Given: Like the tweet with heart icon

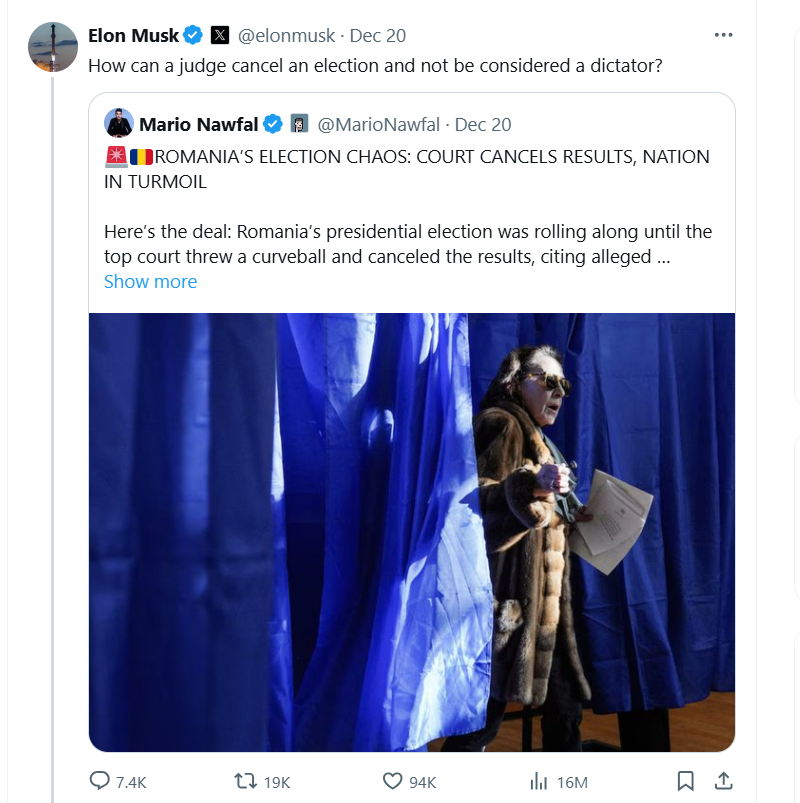Looking at the screenshot, I should coord(394,781).
